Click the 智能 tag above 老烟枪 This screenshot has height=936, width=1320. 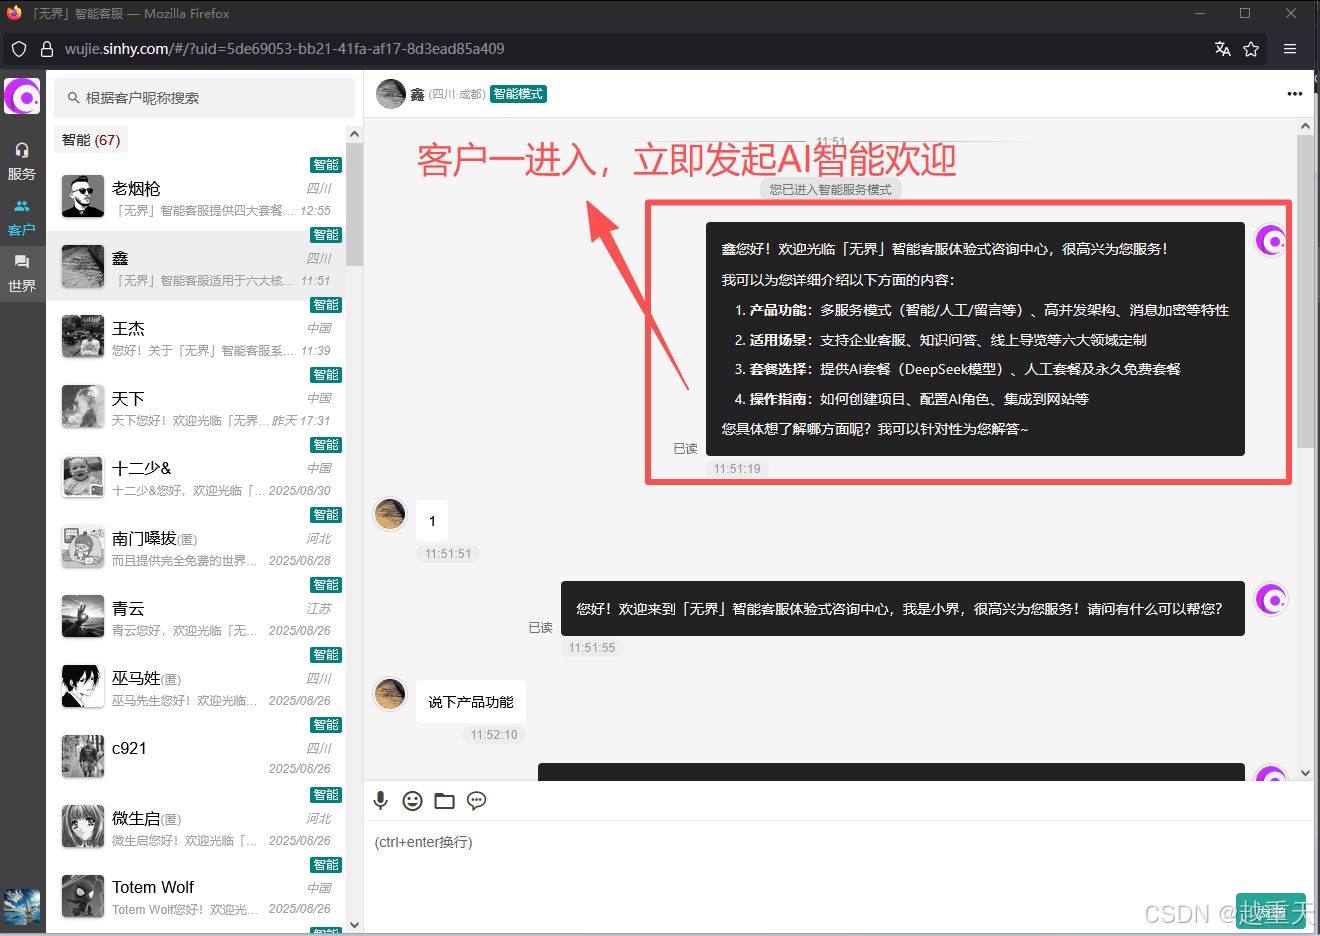point(326,165)
